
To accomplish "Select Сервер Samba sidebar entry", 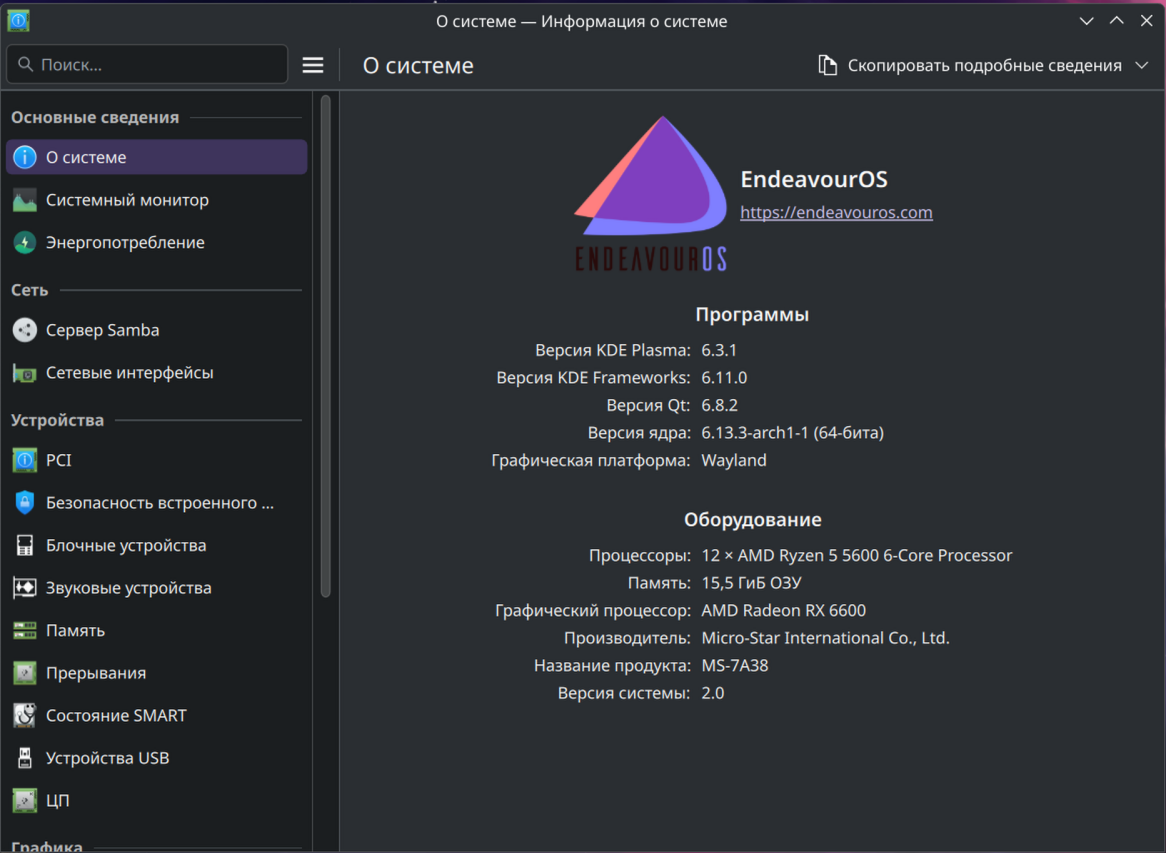I will click(157, 330).
